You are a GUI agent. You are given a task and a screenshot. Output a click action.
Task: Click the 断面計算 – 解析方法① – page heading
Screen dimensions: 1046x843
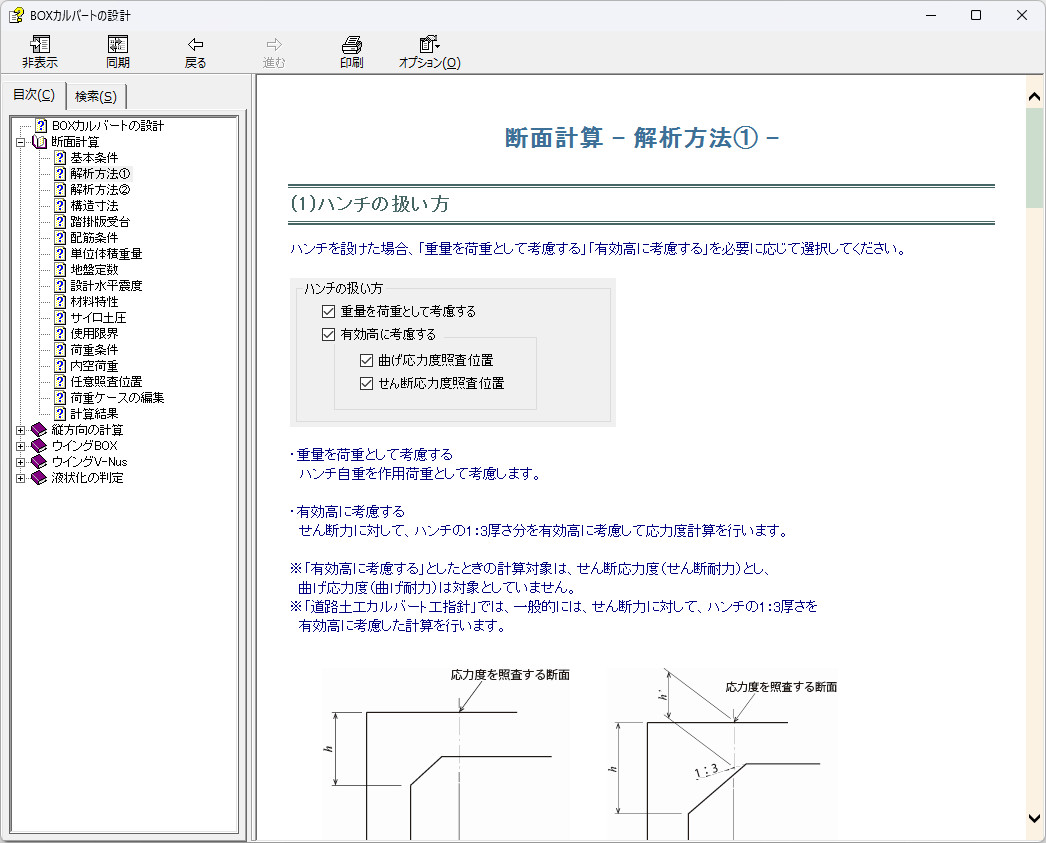click(x=642, y=138)
